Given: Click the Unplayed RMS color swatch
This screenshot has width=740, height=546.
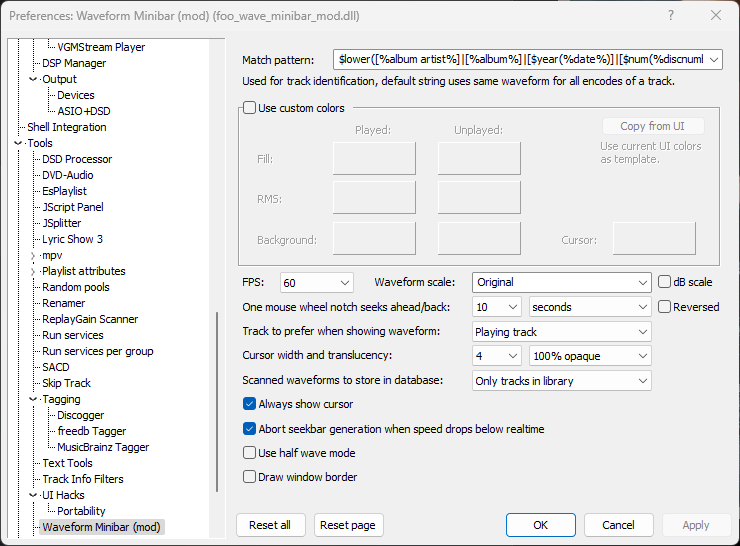Looking at the screenshot, I should pyautogui.click(x=479, y=198).
